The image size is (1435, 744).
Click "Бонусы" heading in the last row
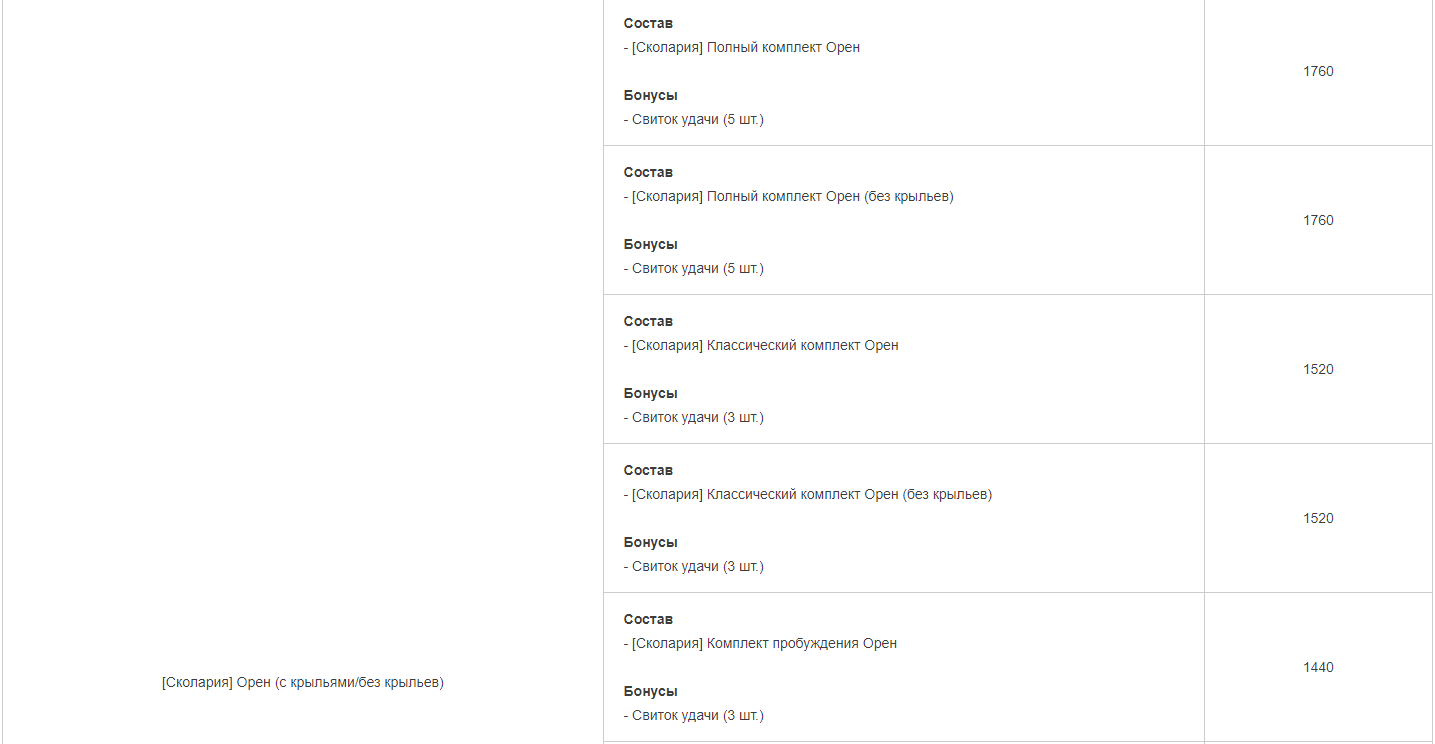point(651,691)
